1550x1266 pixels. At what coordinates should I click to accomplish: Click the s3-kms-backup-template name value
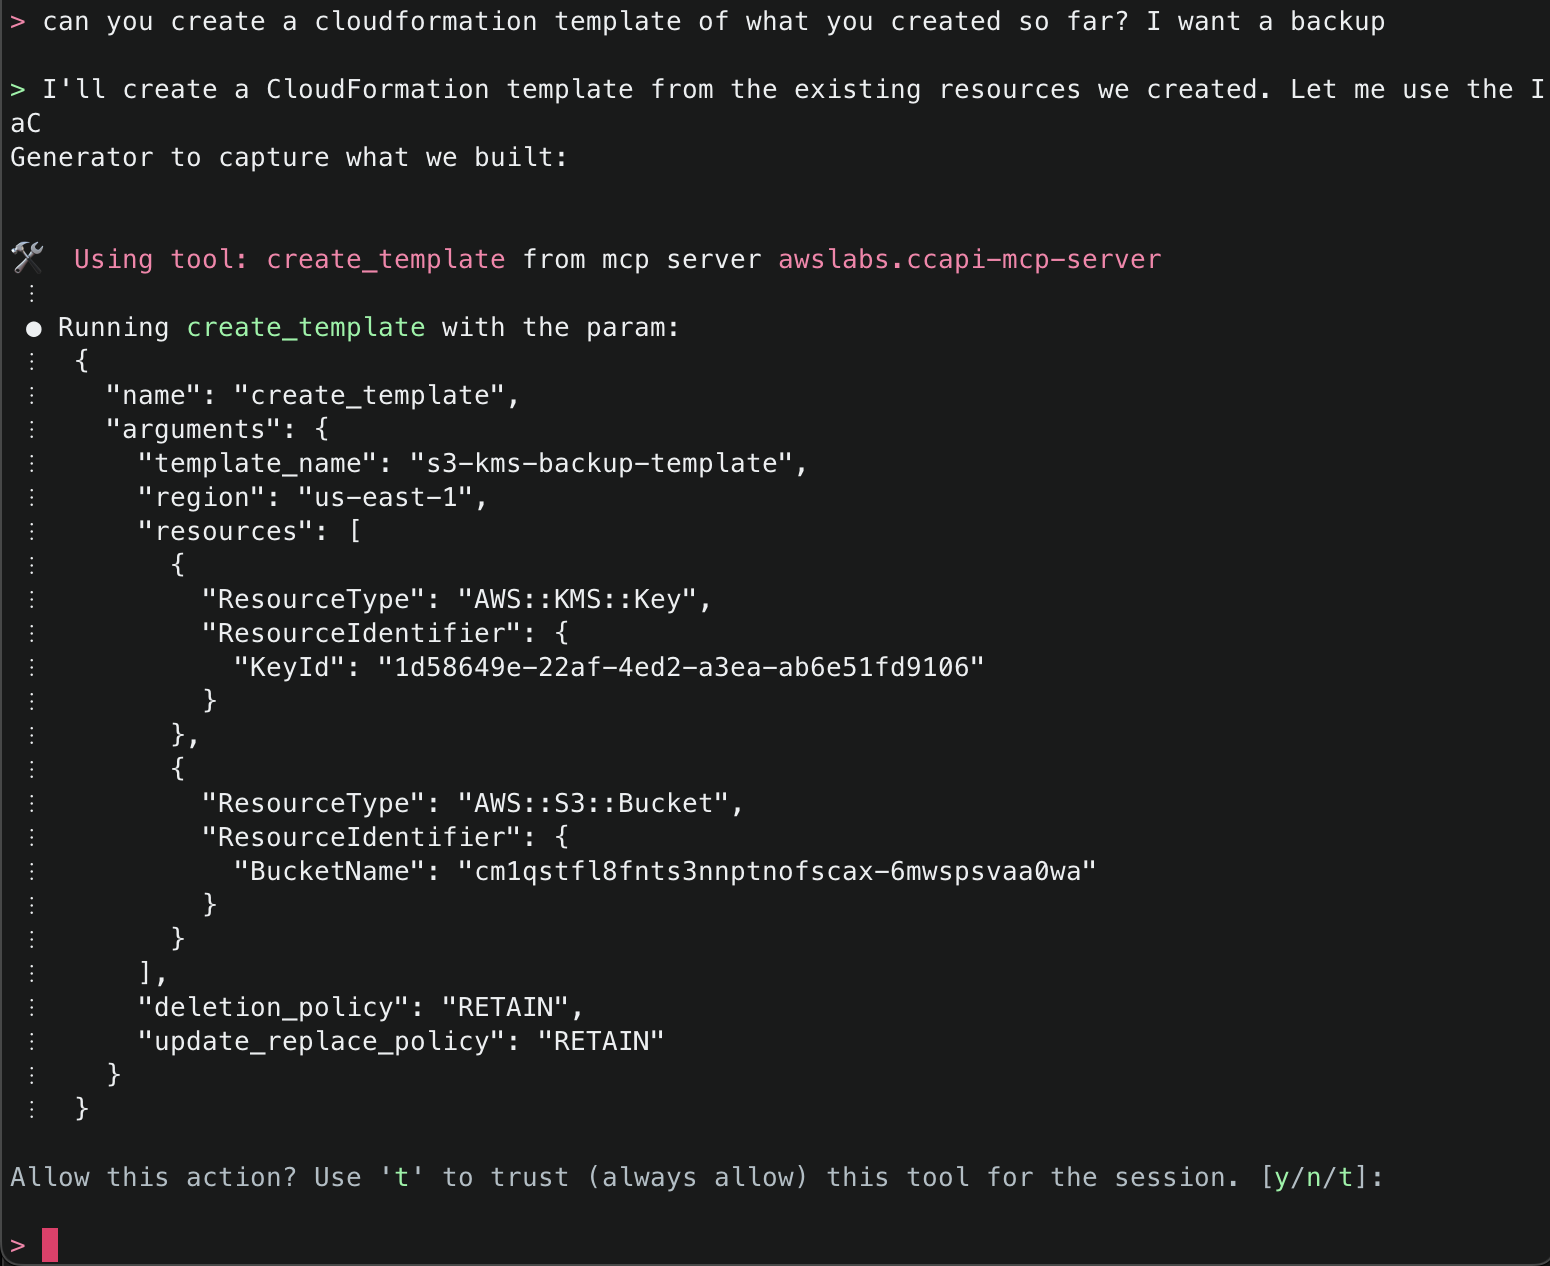(601, 464)
